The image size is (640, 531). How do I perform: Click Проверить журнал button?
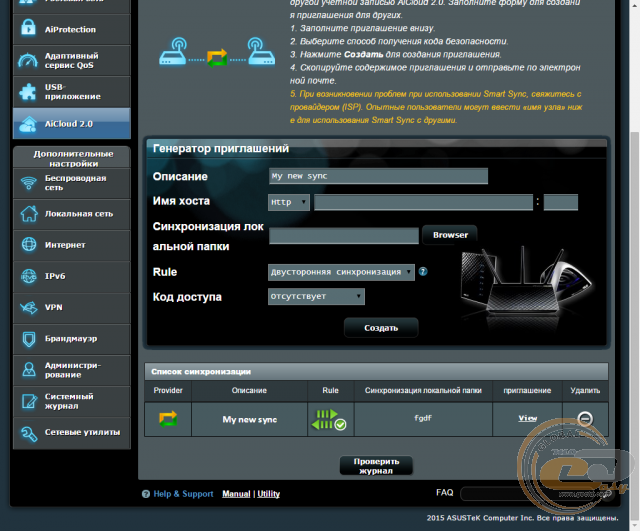(376, 466)
